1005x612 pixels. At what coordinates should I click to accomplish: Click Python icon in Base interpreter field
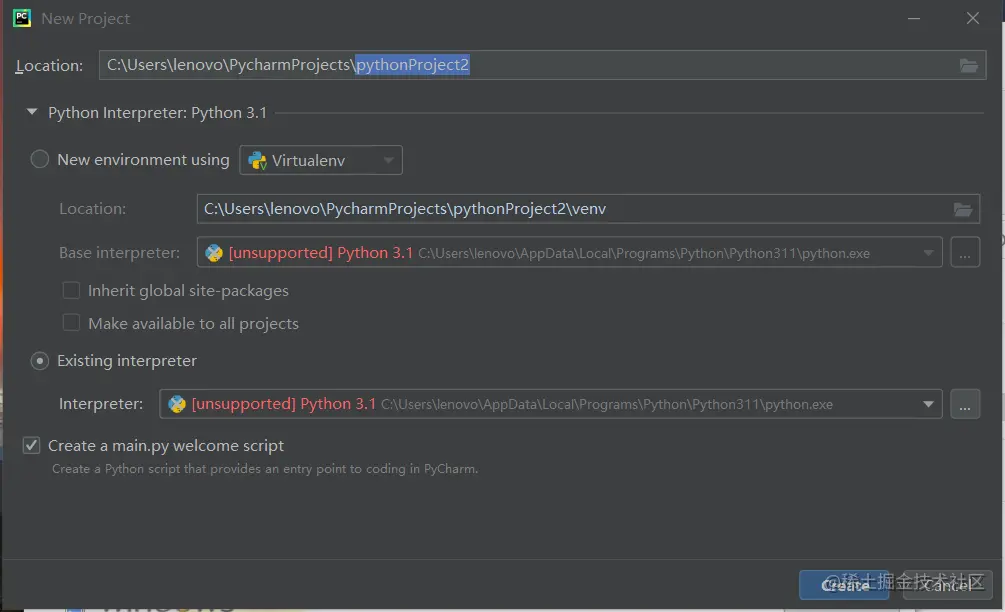click(213, 253)
